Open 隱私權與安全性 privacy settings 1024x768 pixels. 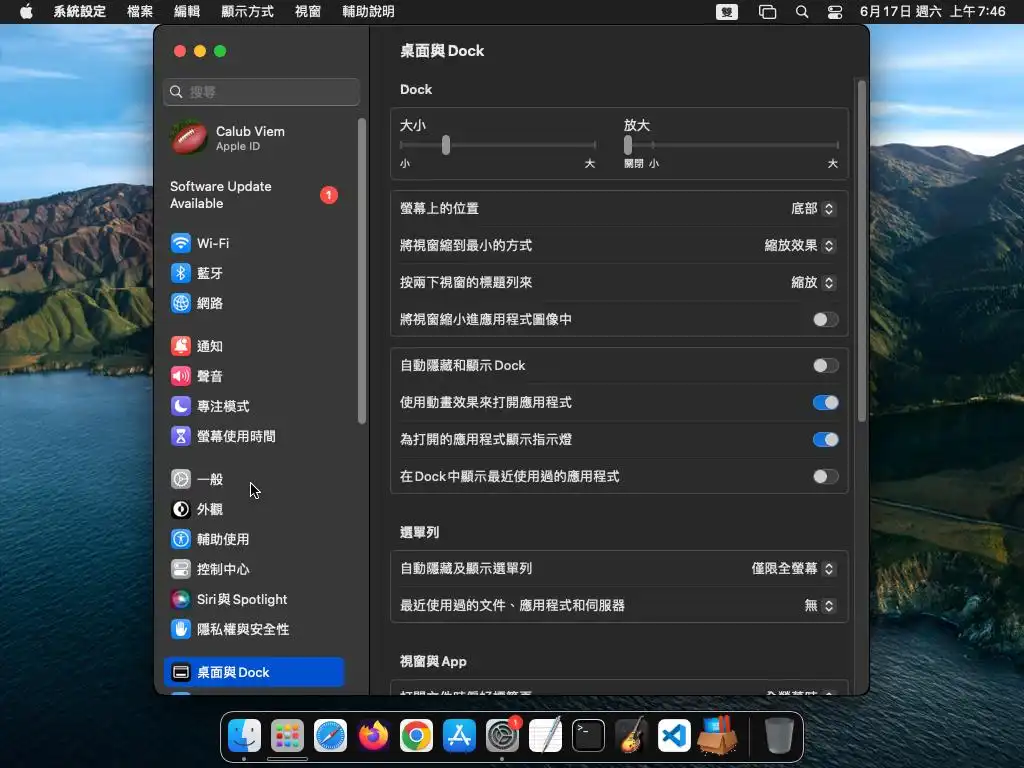click(255, 630)
